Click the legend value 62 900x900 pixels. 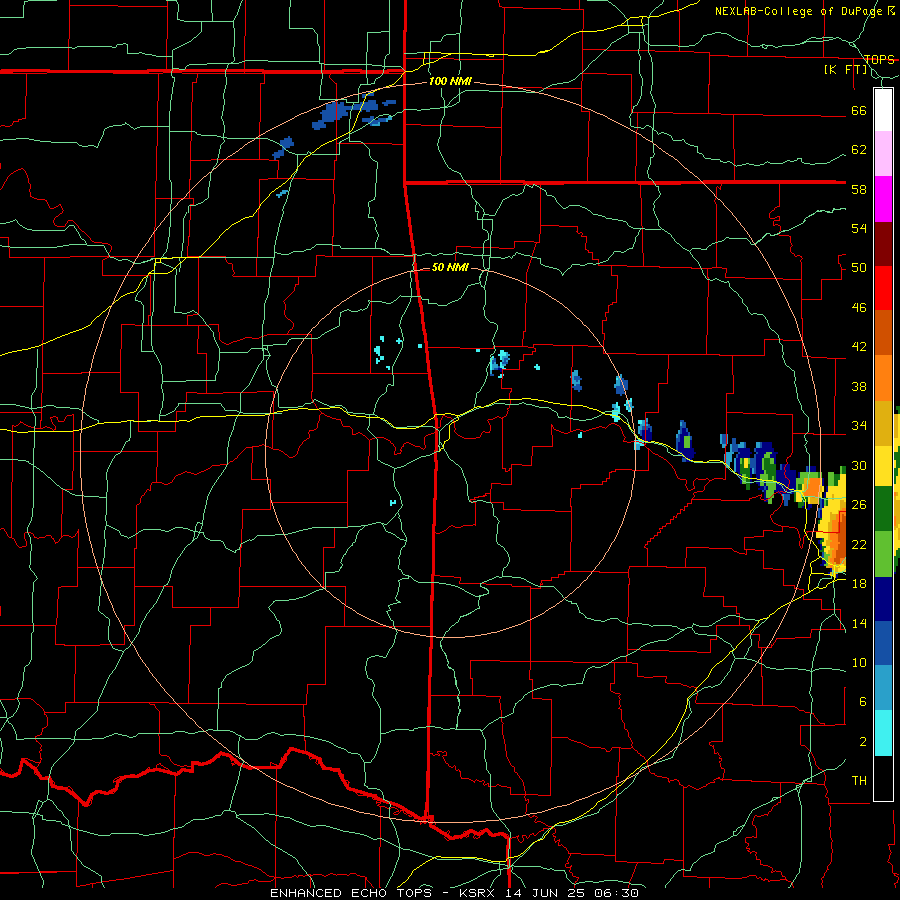tap(859, 150)
